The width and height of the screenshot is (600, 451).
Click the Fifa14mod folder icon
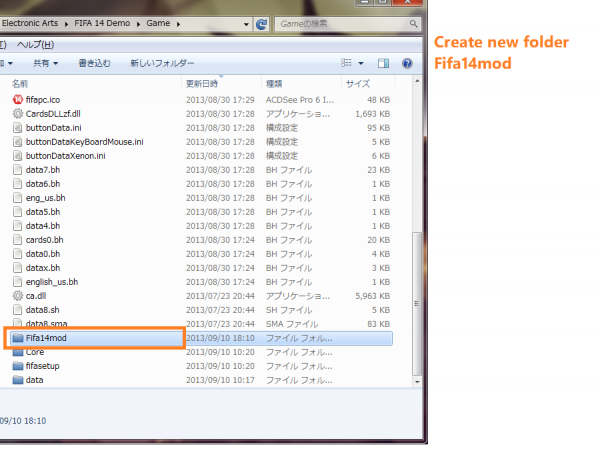pyautogui.click(x=18, y=338)
